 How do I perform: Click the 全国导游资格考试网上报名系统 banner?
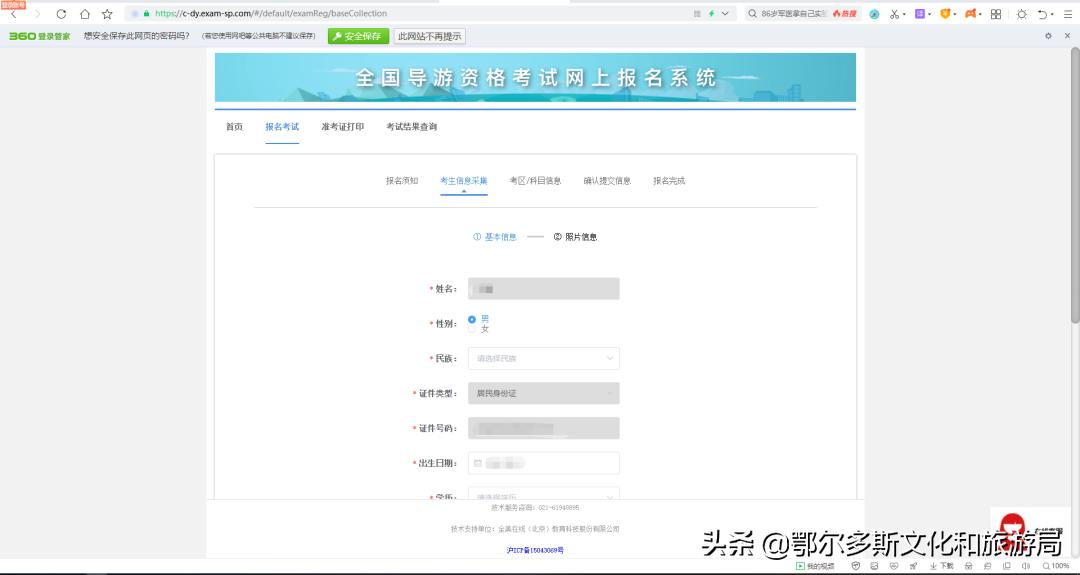tap(535, 77)
